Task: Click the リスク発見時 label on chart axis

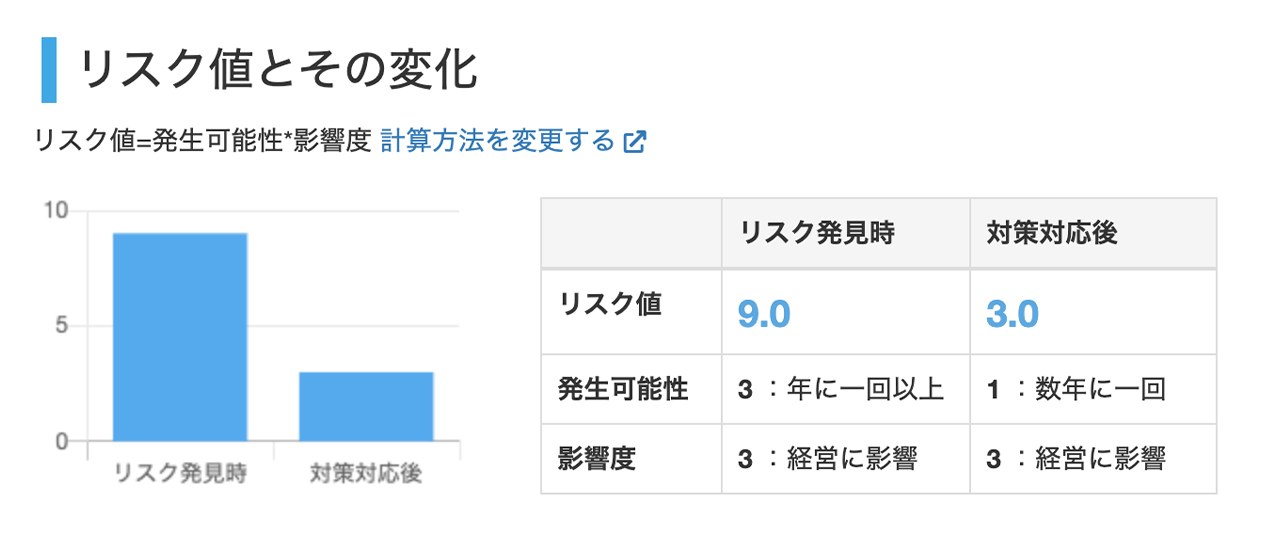Action: 180,473
